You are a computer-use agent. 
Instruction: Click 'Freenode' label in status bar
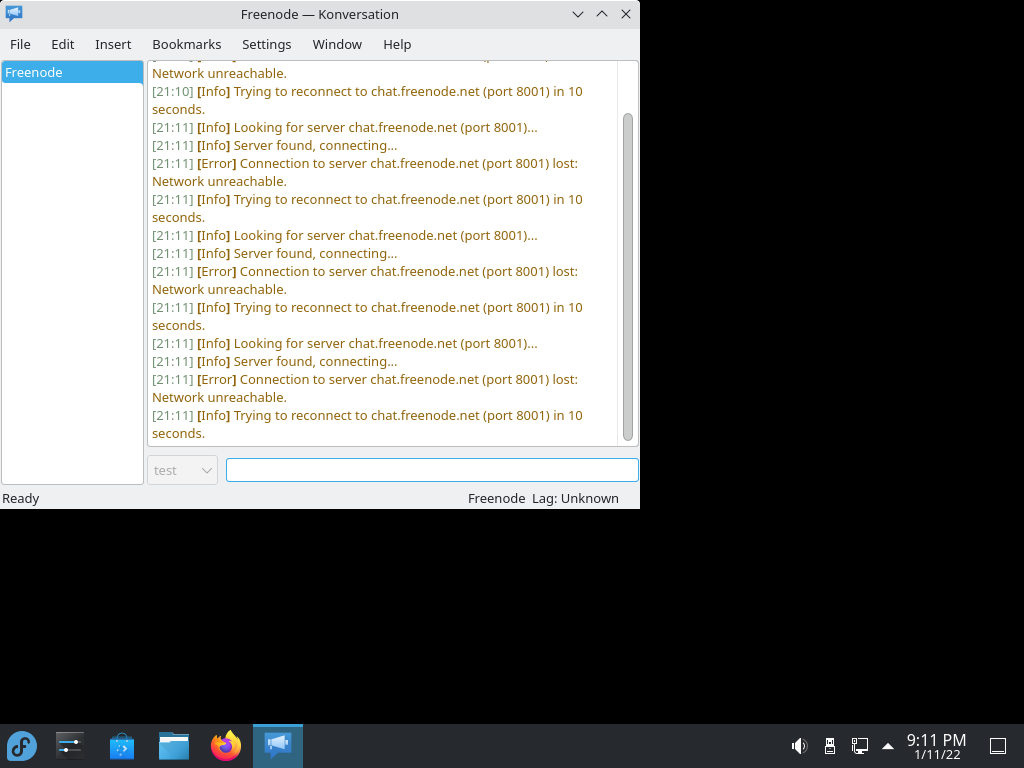click(496, 498)
